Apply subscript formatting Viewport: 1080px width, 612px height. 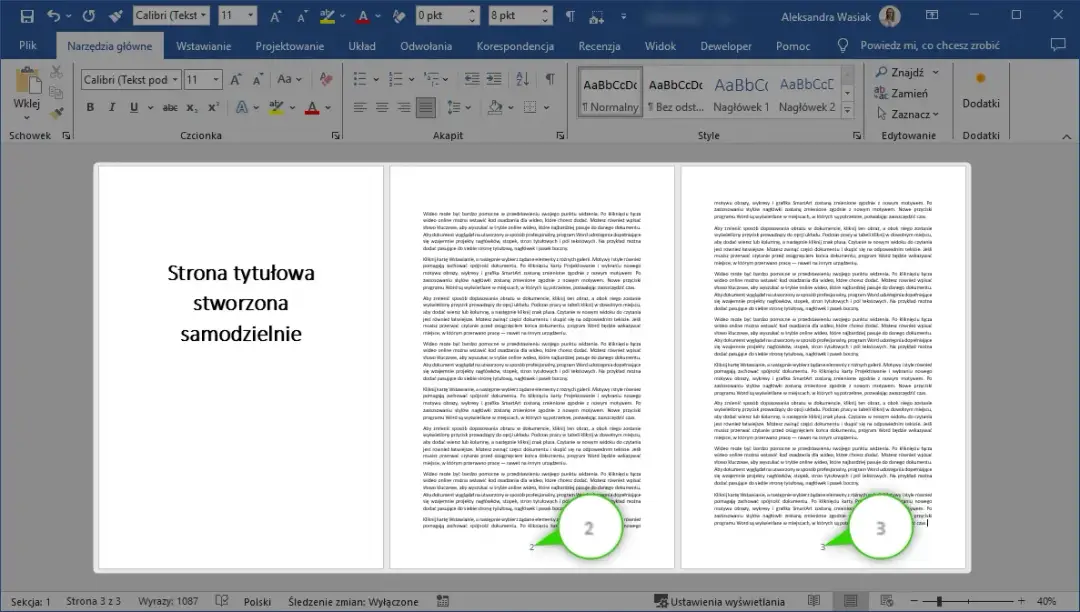191,106
